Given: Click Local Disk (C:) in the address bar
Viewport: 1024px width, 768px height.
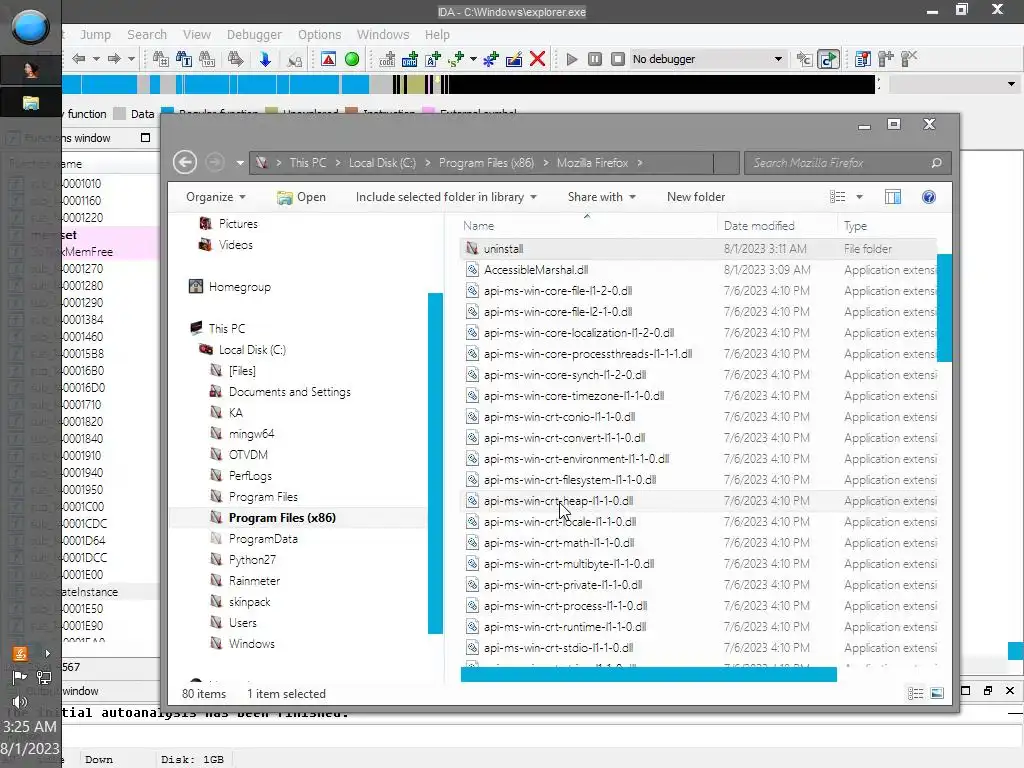Looking at the screenshot, I should click(382, 163).
